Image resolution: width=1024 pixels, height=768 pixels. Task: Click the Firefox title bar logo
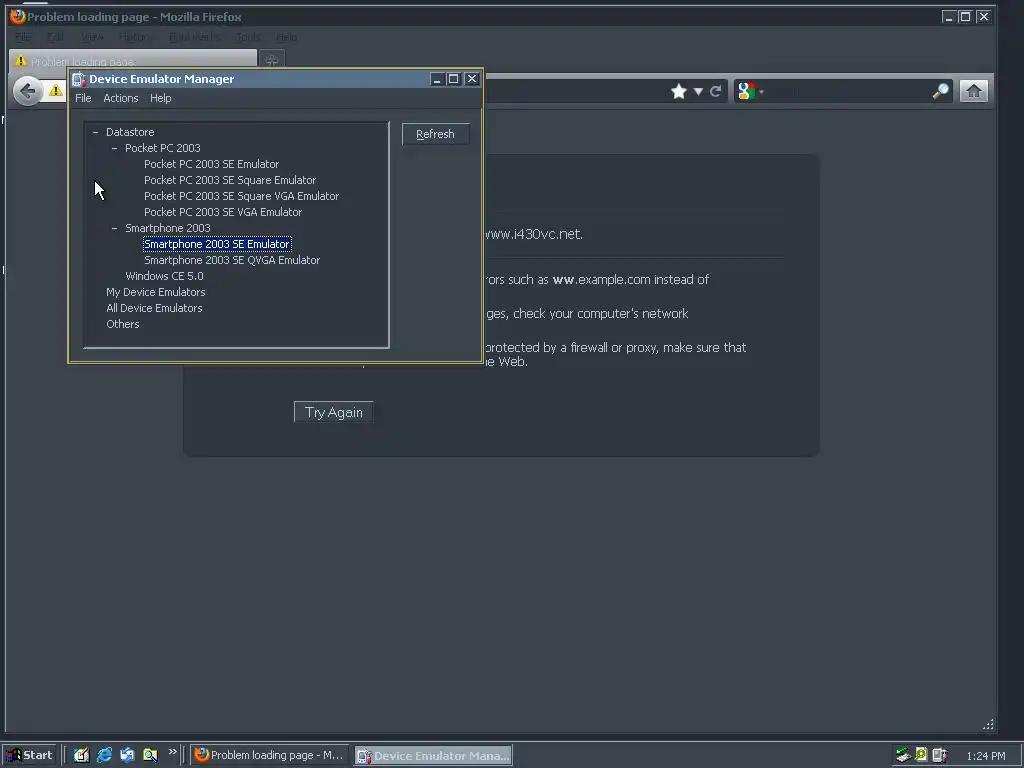(x=18, y=16)
